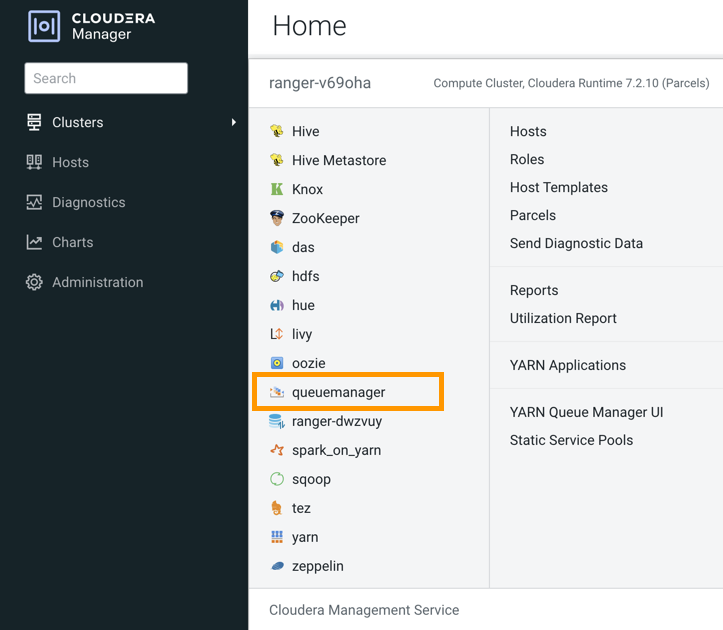Click the hue service icon
This screenshot has height=630, width=723.
(x=277, y=305)
